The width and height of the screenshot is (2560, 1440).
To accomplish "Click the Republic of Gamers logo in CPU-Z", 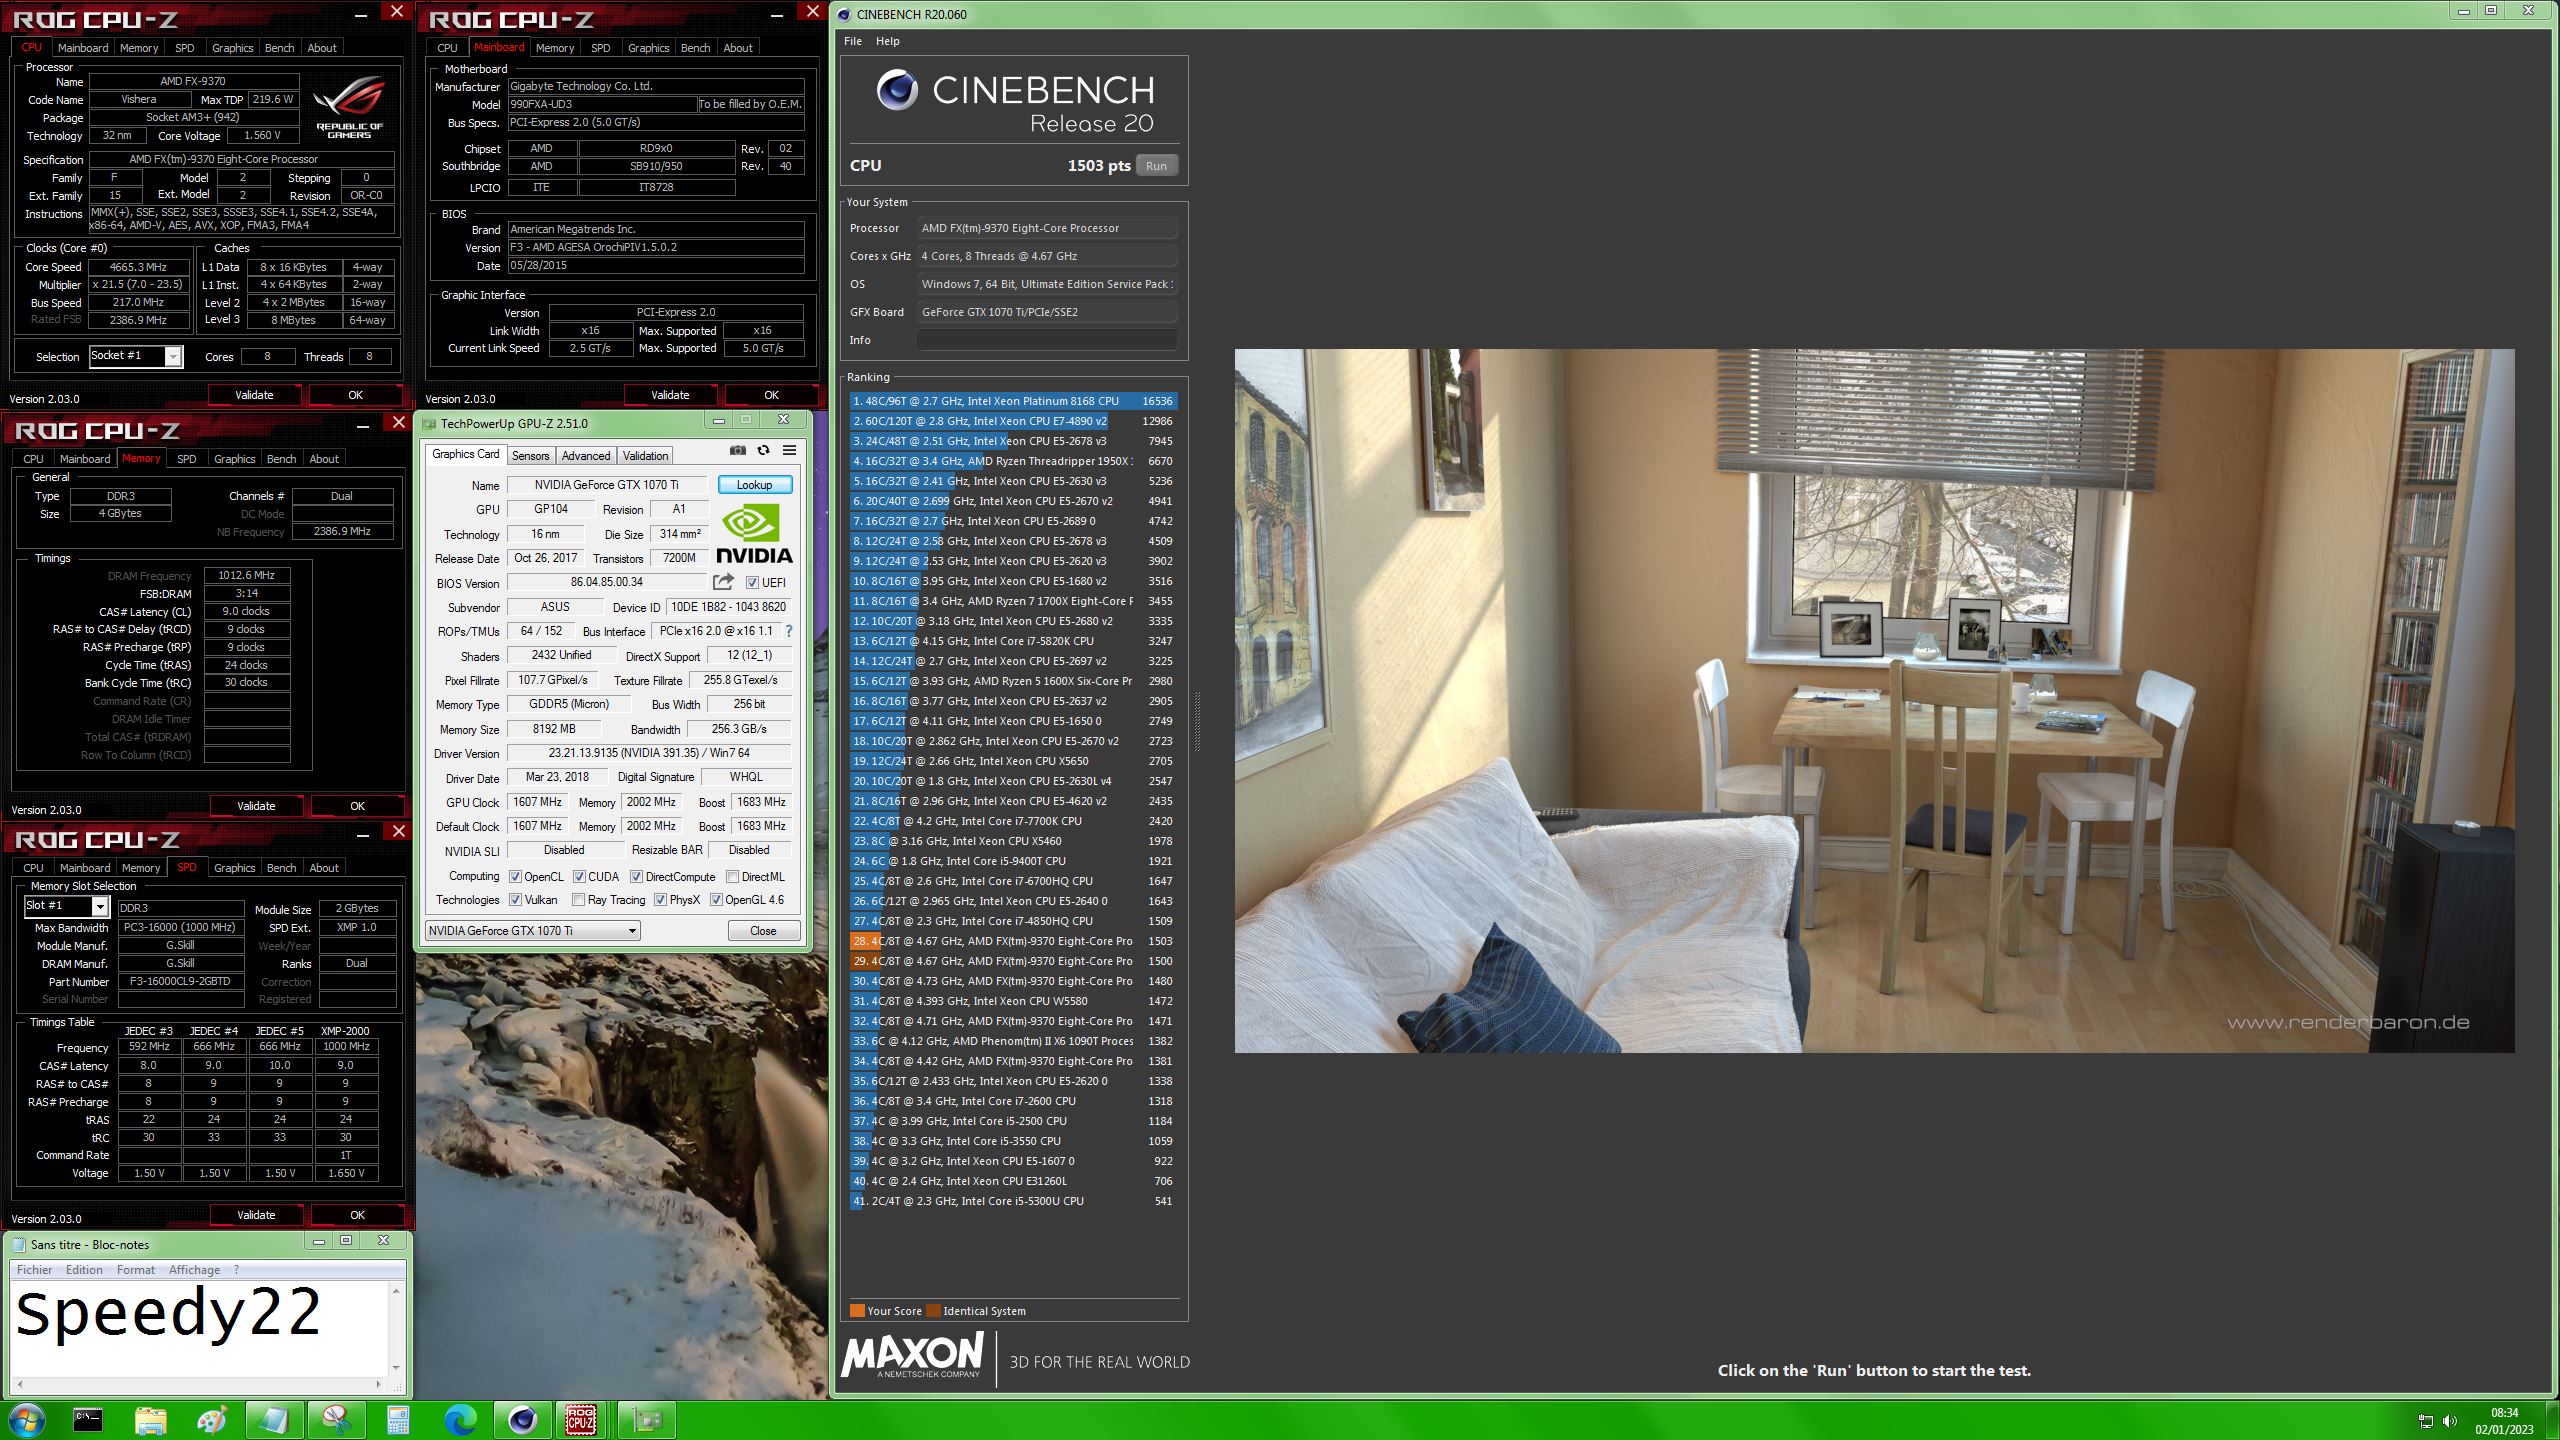I will [349, 108].
